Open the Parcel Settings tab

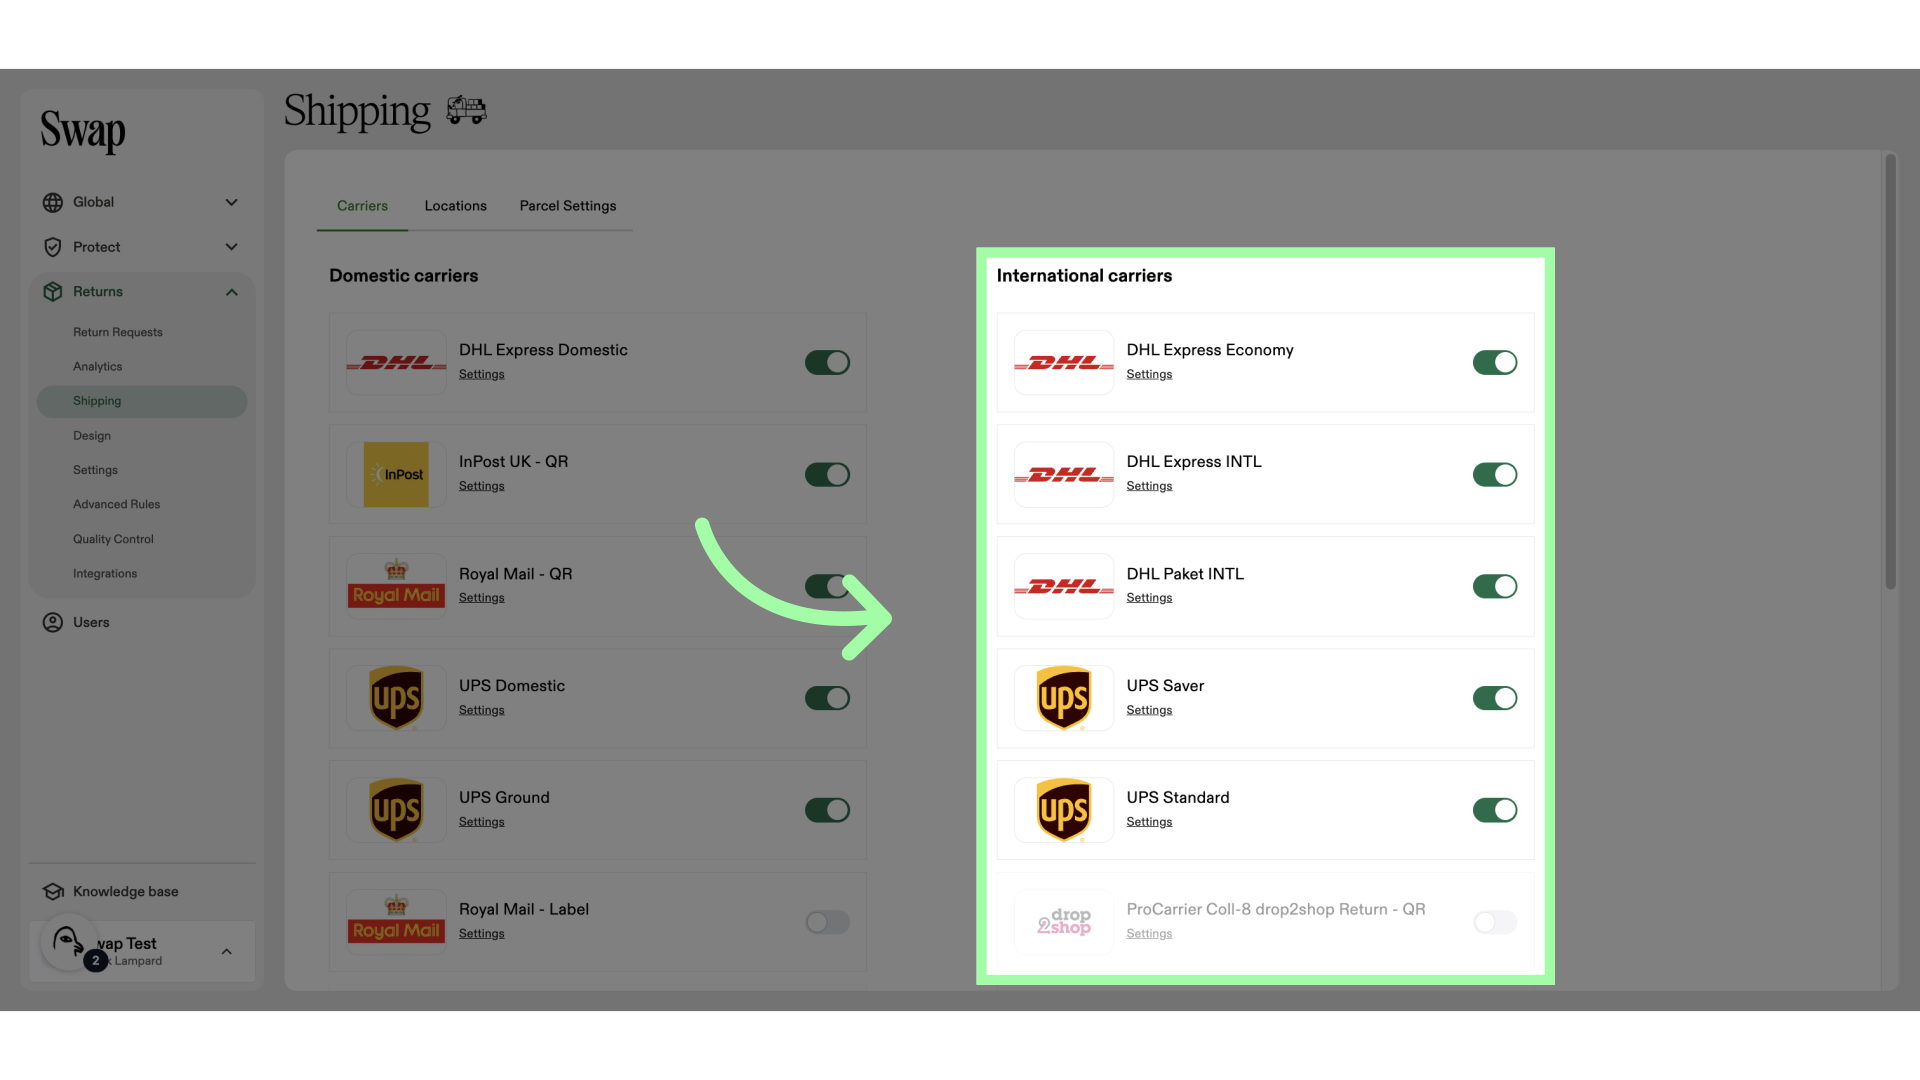(x=568, y=206)
